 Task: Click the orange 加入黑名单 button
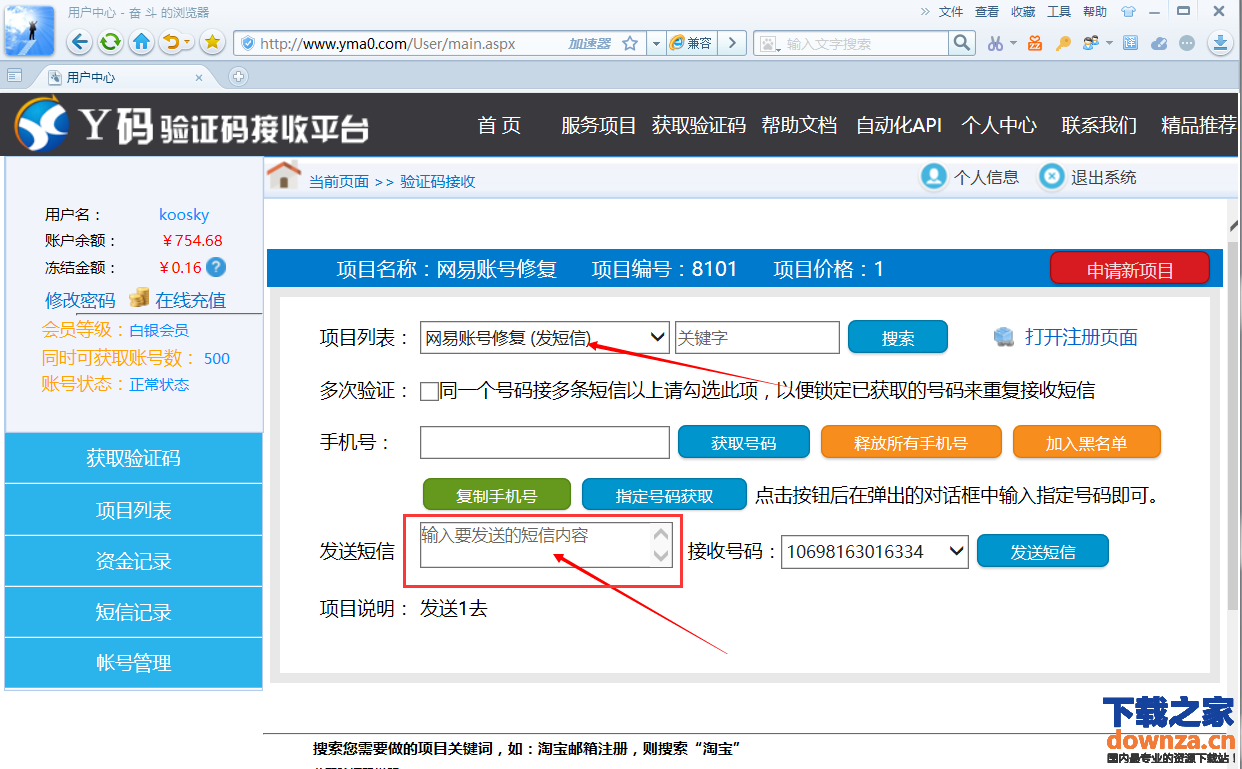pos(1087,442)
